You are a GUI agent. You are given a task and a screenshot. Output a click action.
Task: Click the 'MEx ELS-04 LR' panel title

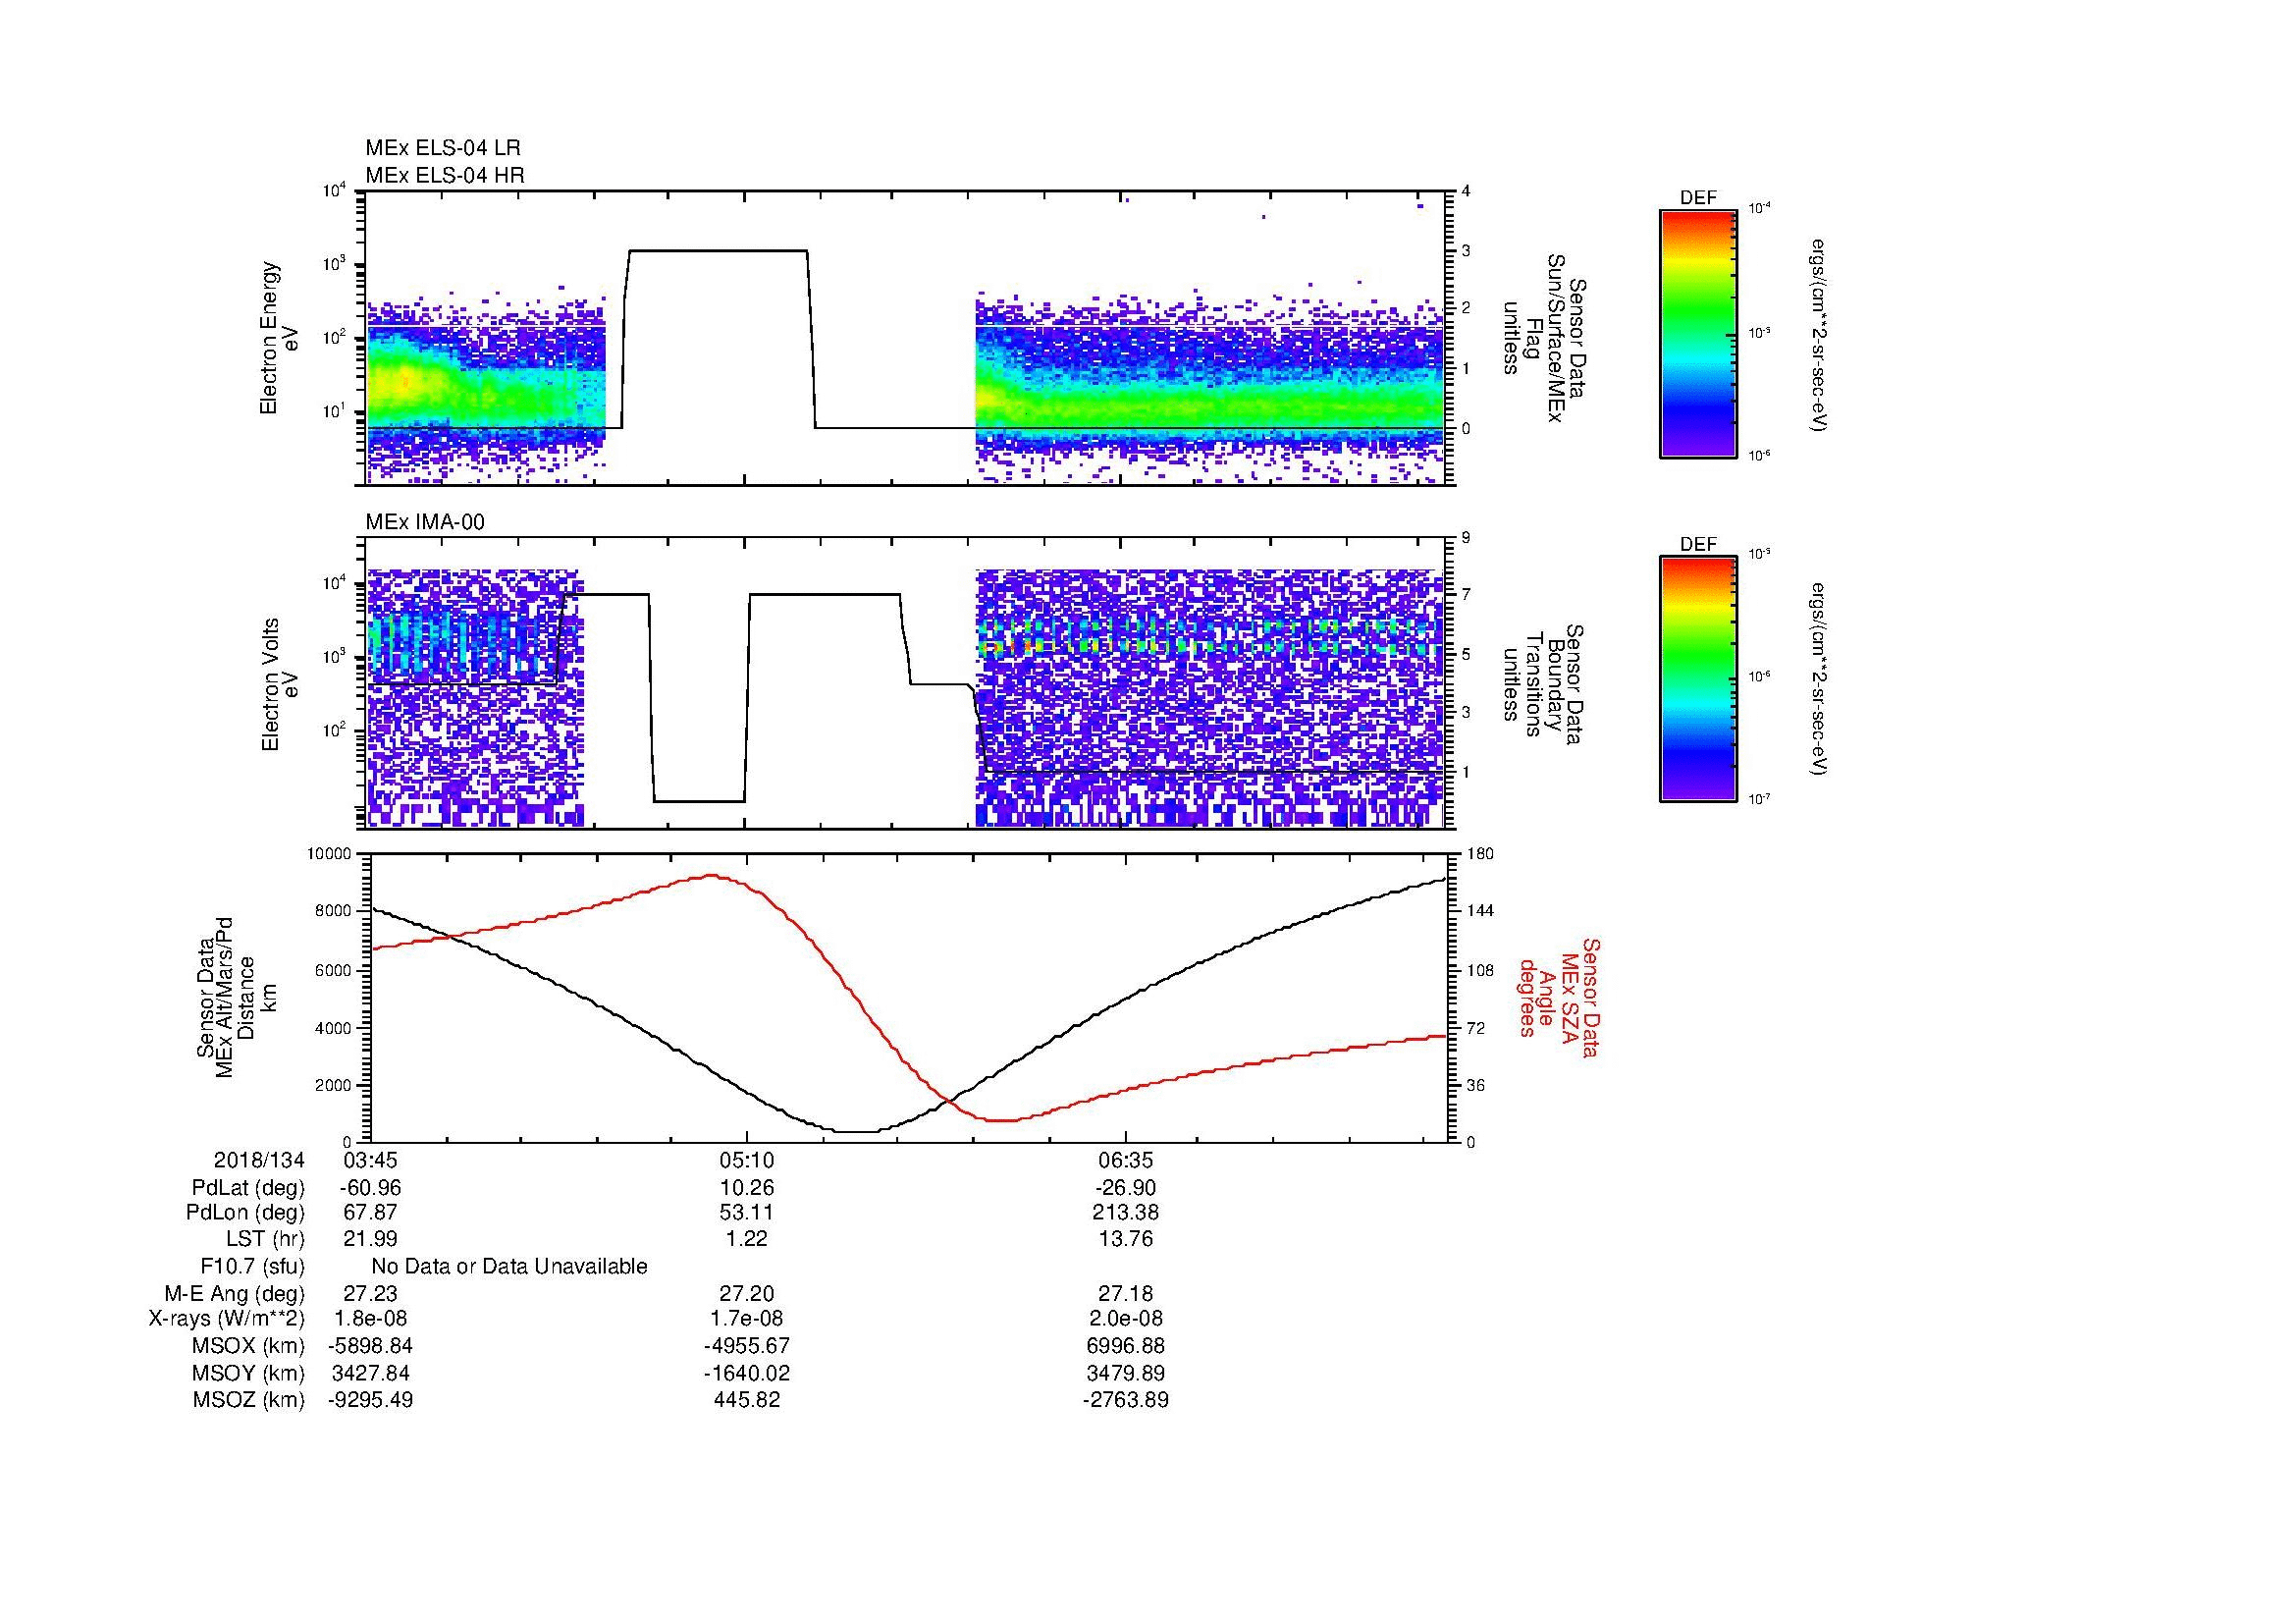[x=443, y=148]
